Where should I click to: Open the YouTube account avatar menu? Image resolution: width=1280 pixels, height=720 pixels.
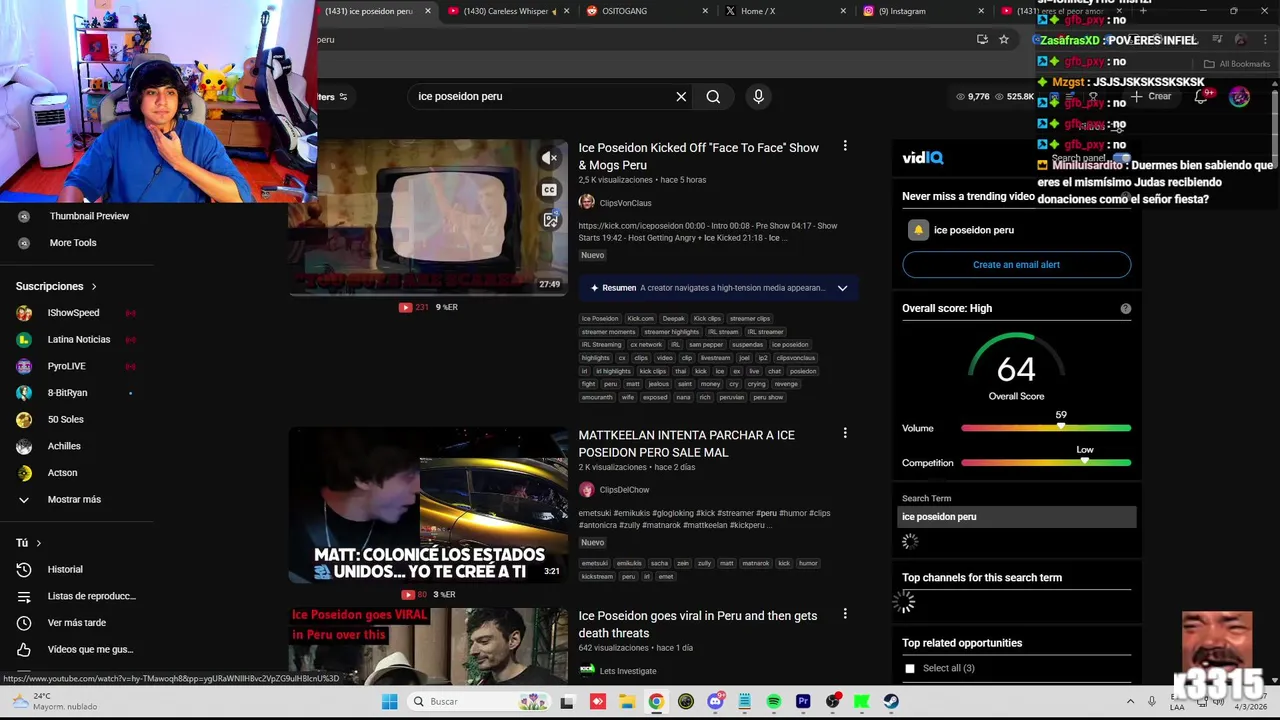pos(1239,96)
